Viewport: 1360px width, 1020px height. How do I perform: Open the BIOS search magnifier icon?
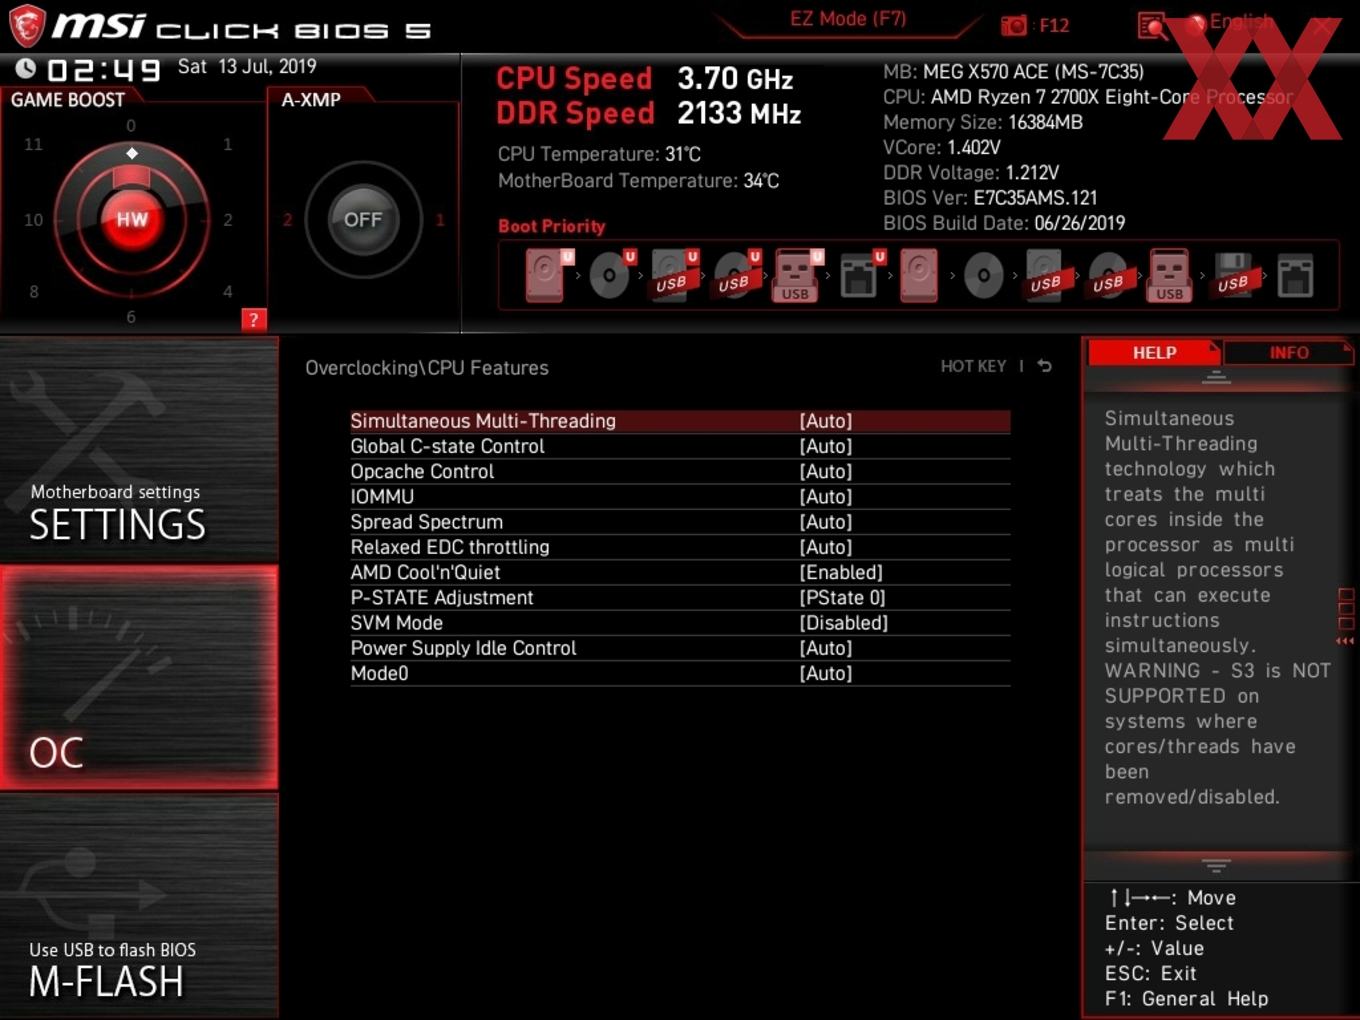pyautogui.click(x=1152, y=25)
